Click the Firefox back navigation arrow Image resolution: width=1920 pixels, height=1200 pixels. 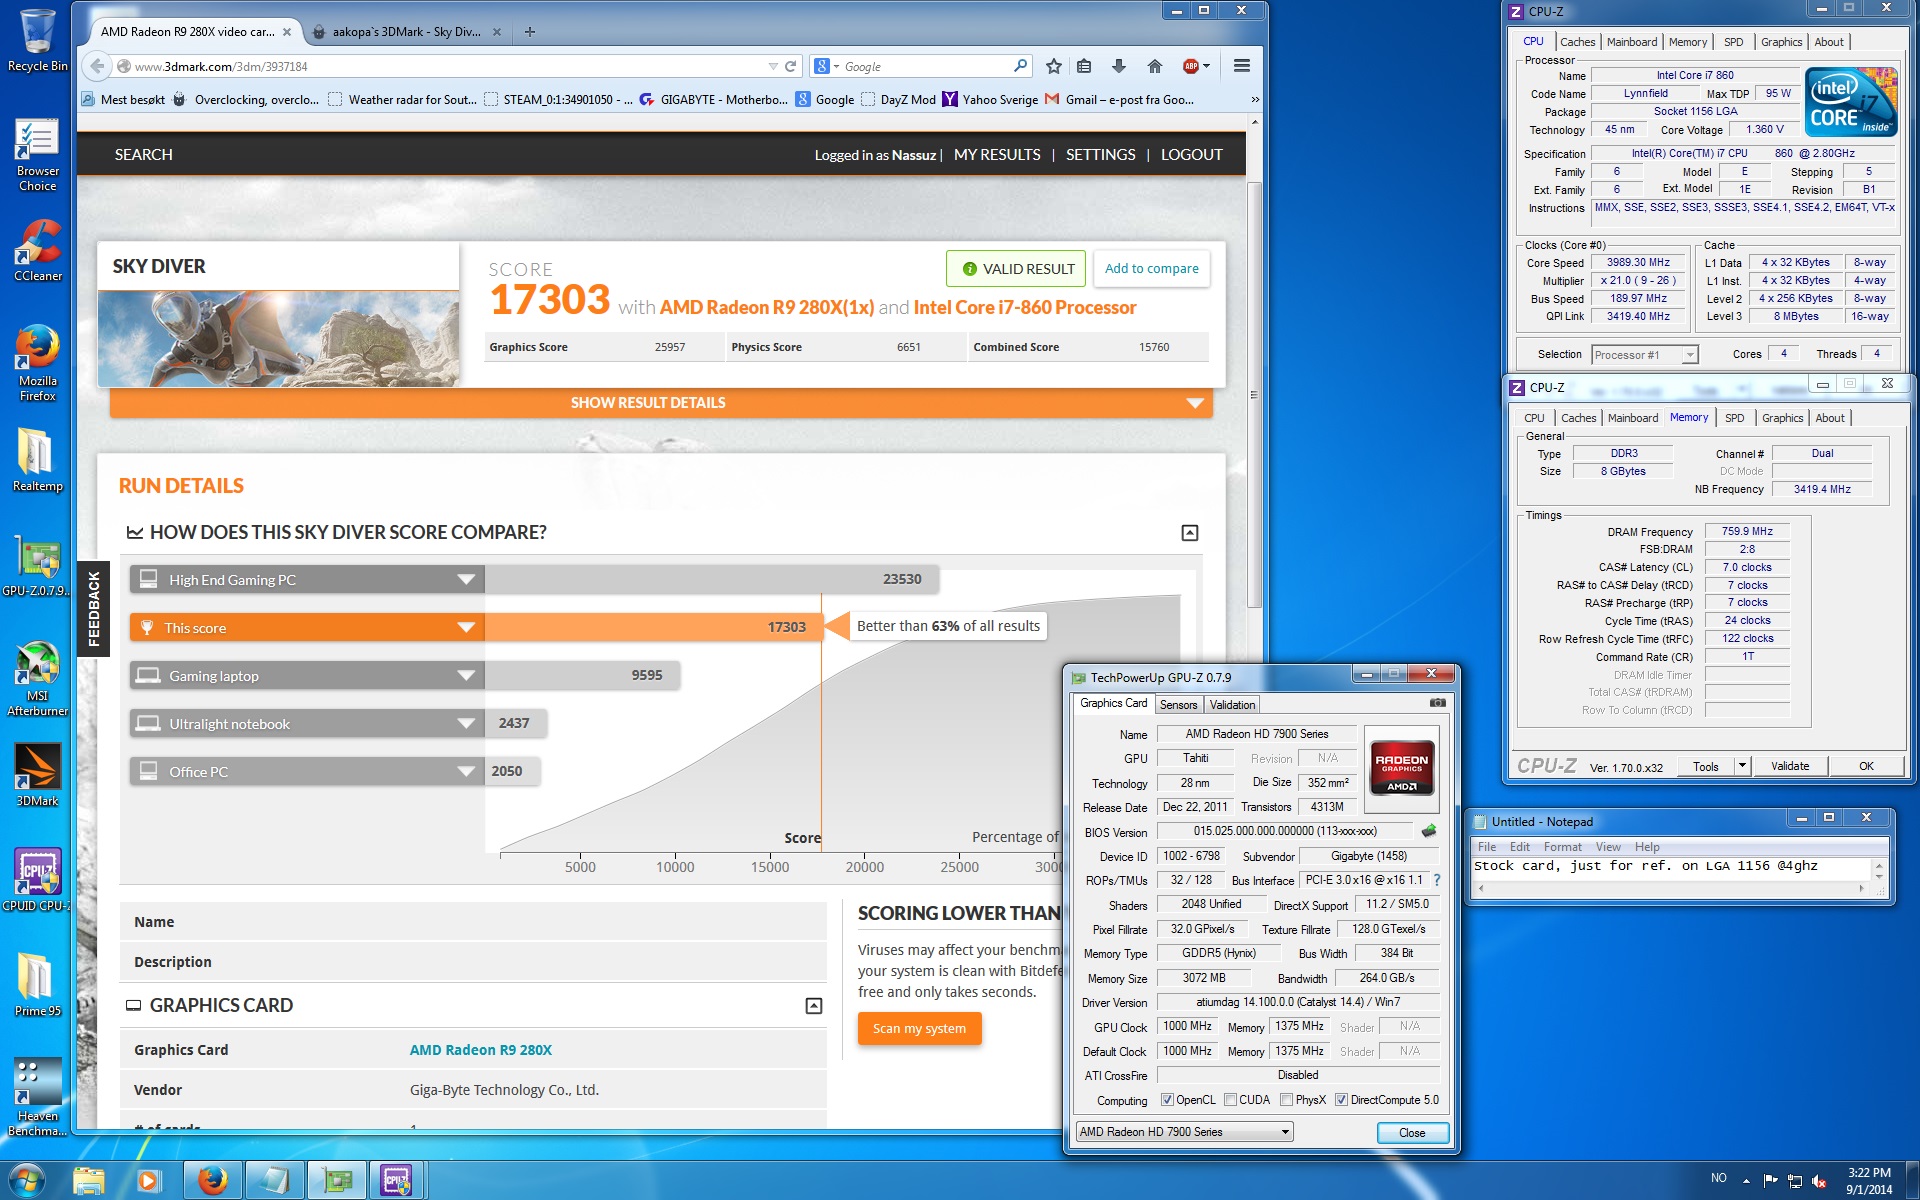[x=96, y=66]
